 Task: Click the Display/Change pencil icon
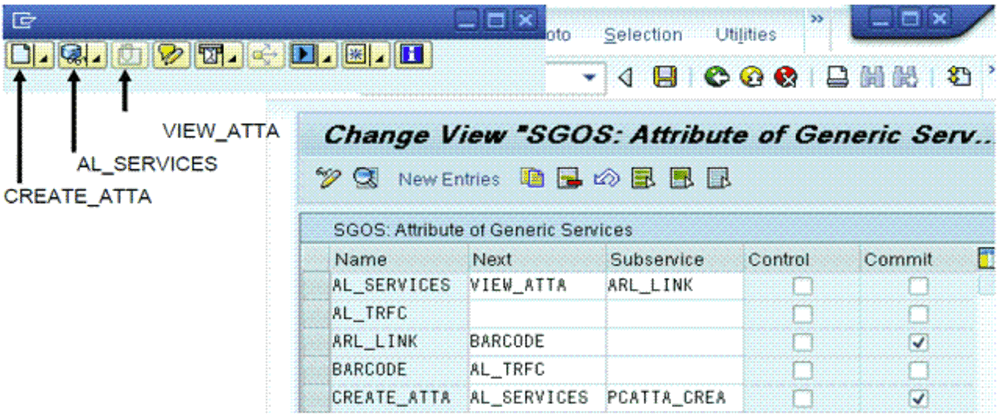click(329, 178)
